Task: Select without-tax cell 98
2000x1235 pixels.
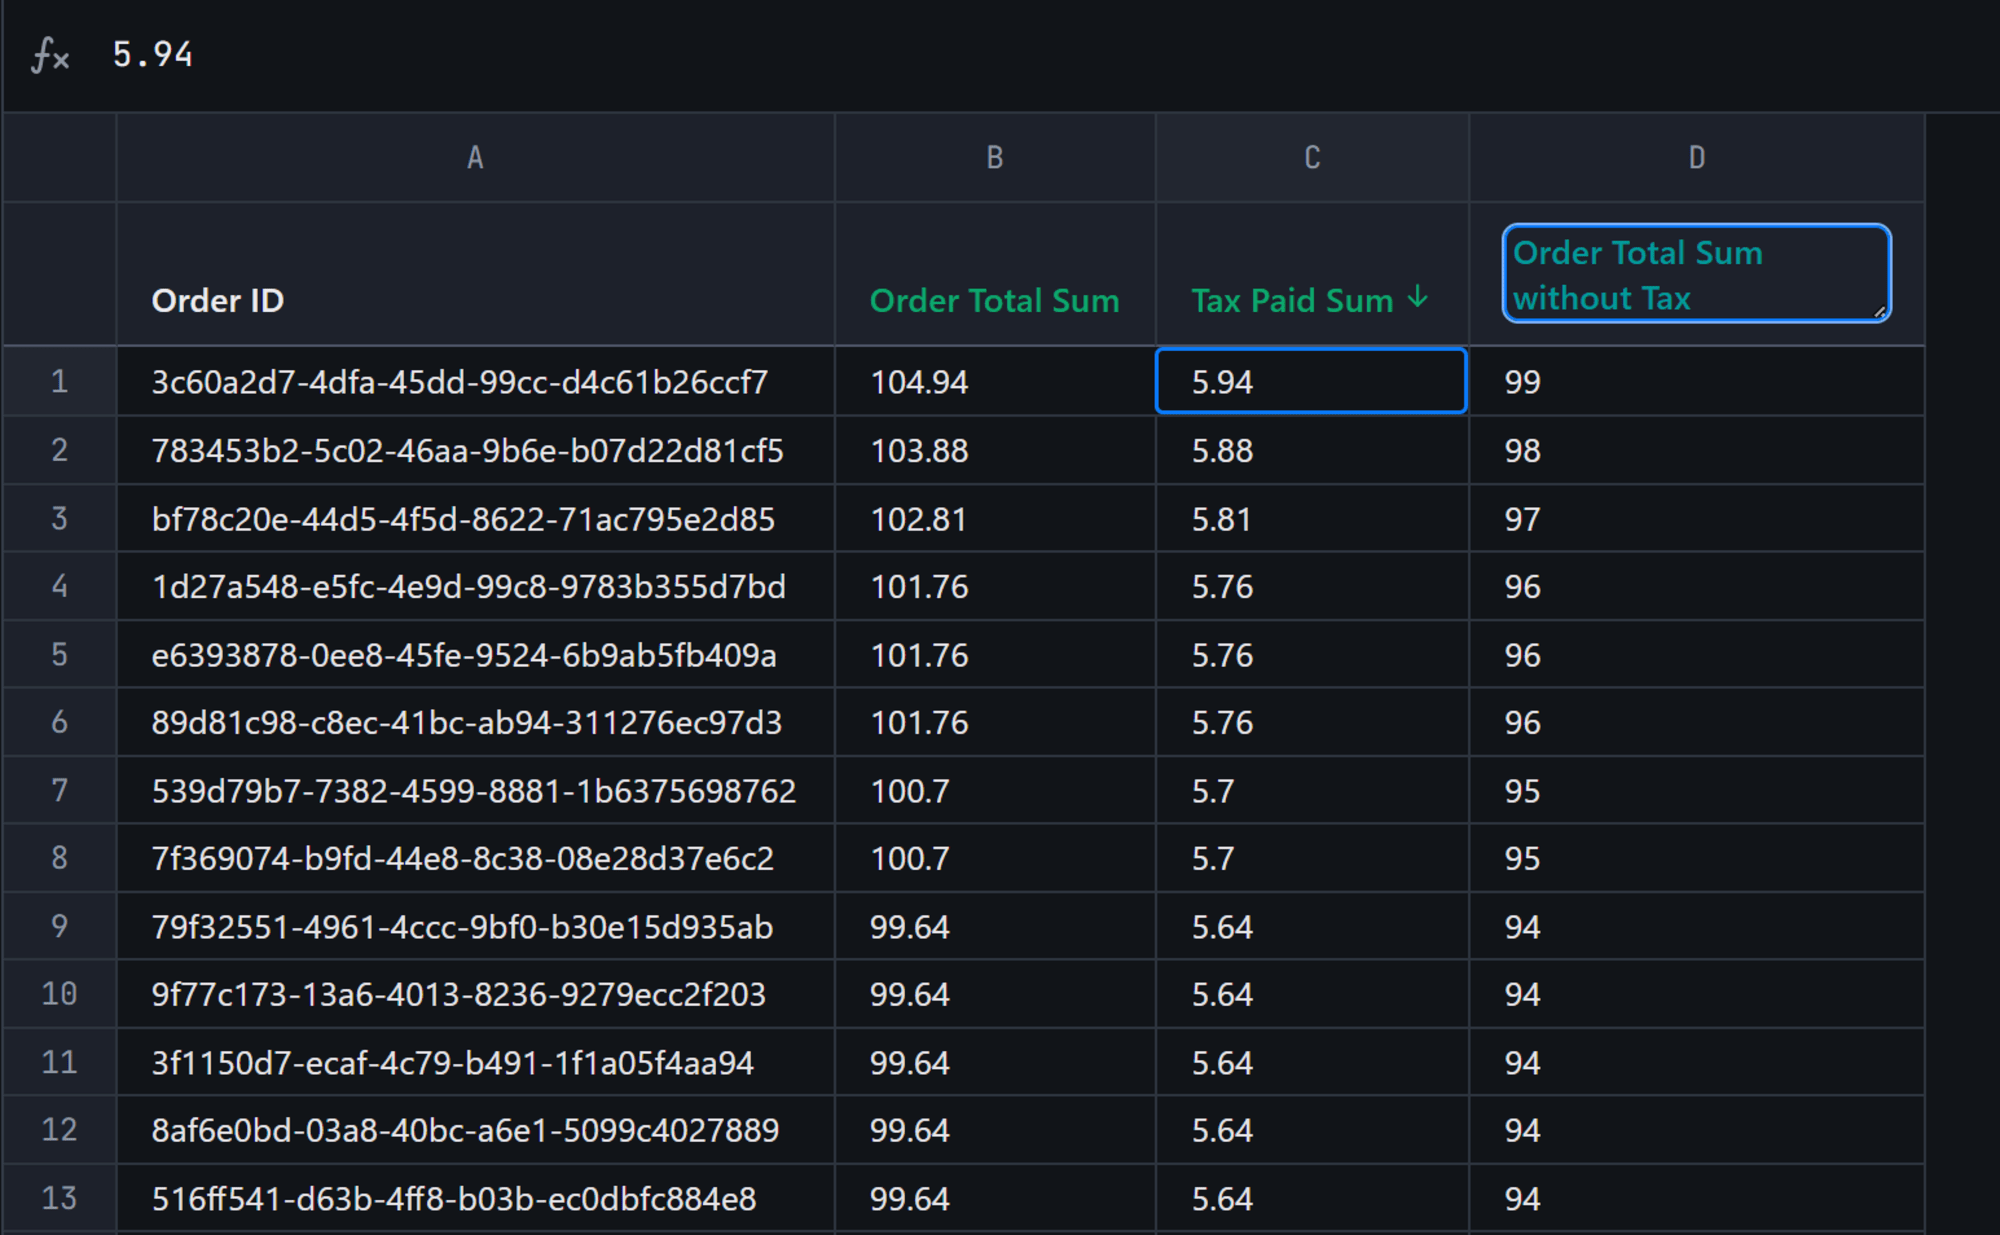Action: click(x=1697, y=450)
